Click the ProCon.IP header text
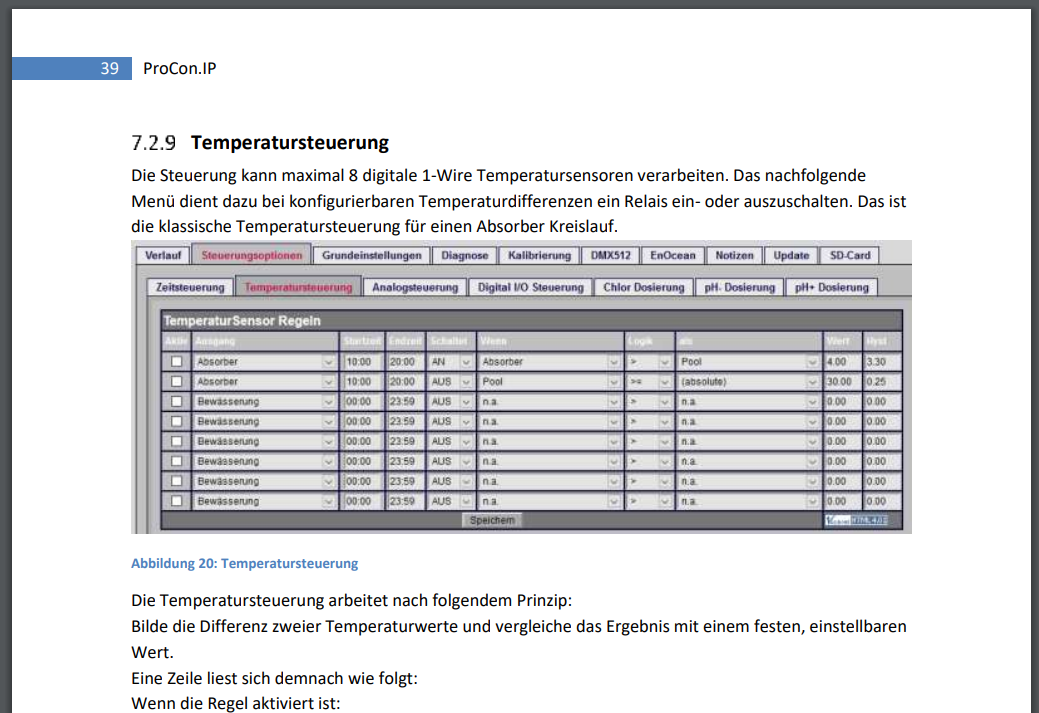Image resolution: width=1039 pixels, height=713 pixels. pos(180,68)
